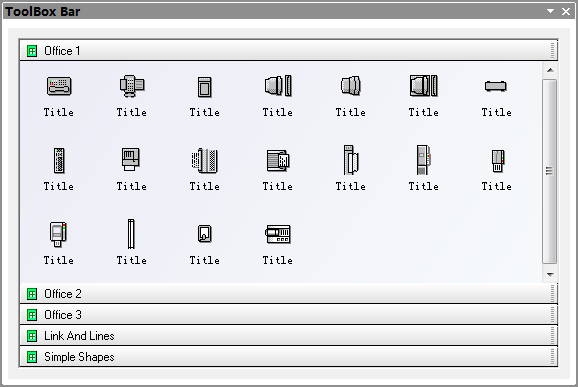Screen dimensions: 578x387
Task: Click the vertical scrollbar thumb in Office 1
Action: 550,171
